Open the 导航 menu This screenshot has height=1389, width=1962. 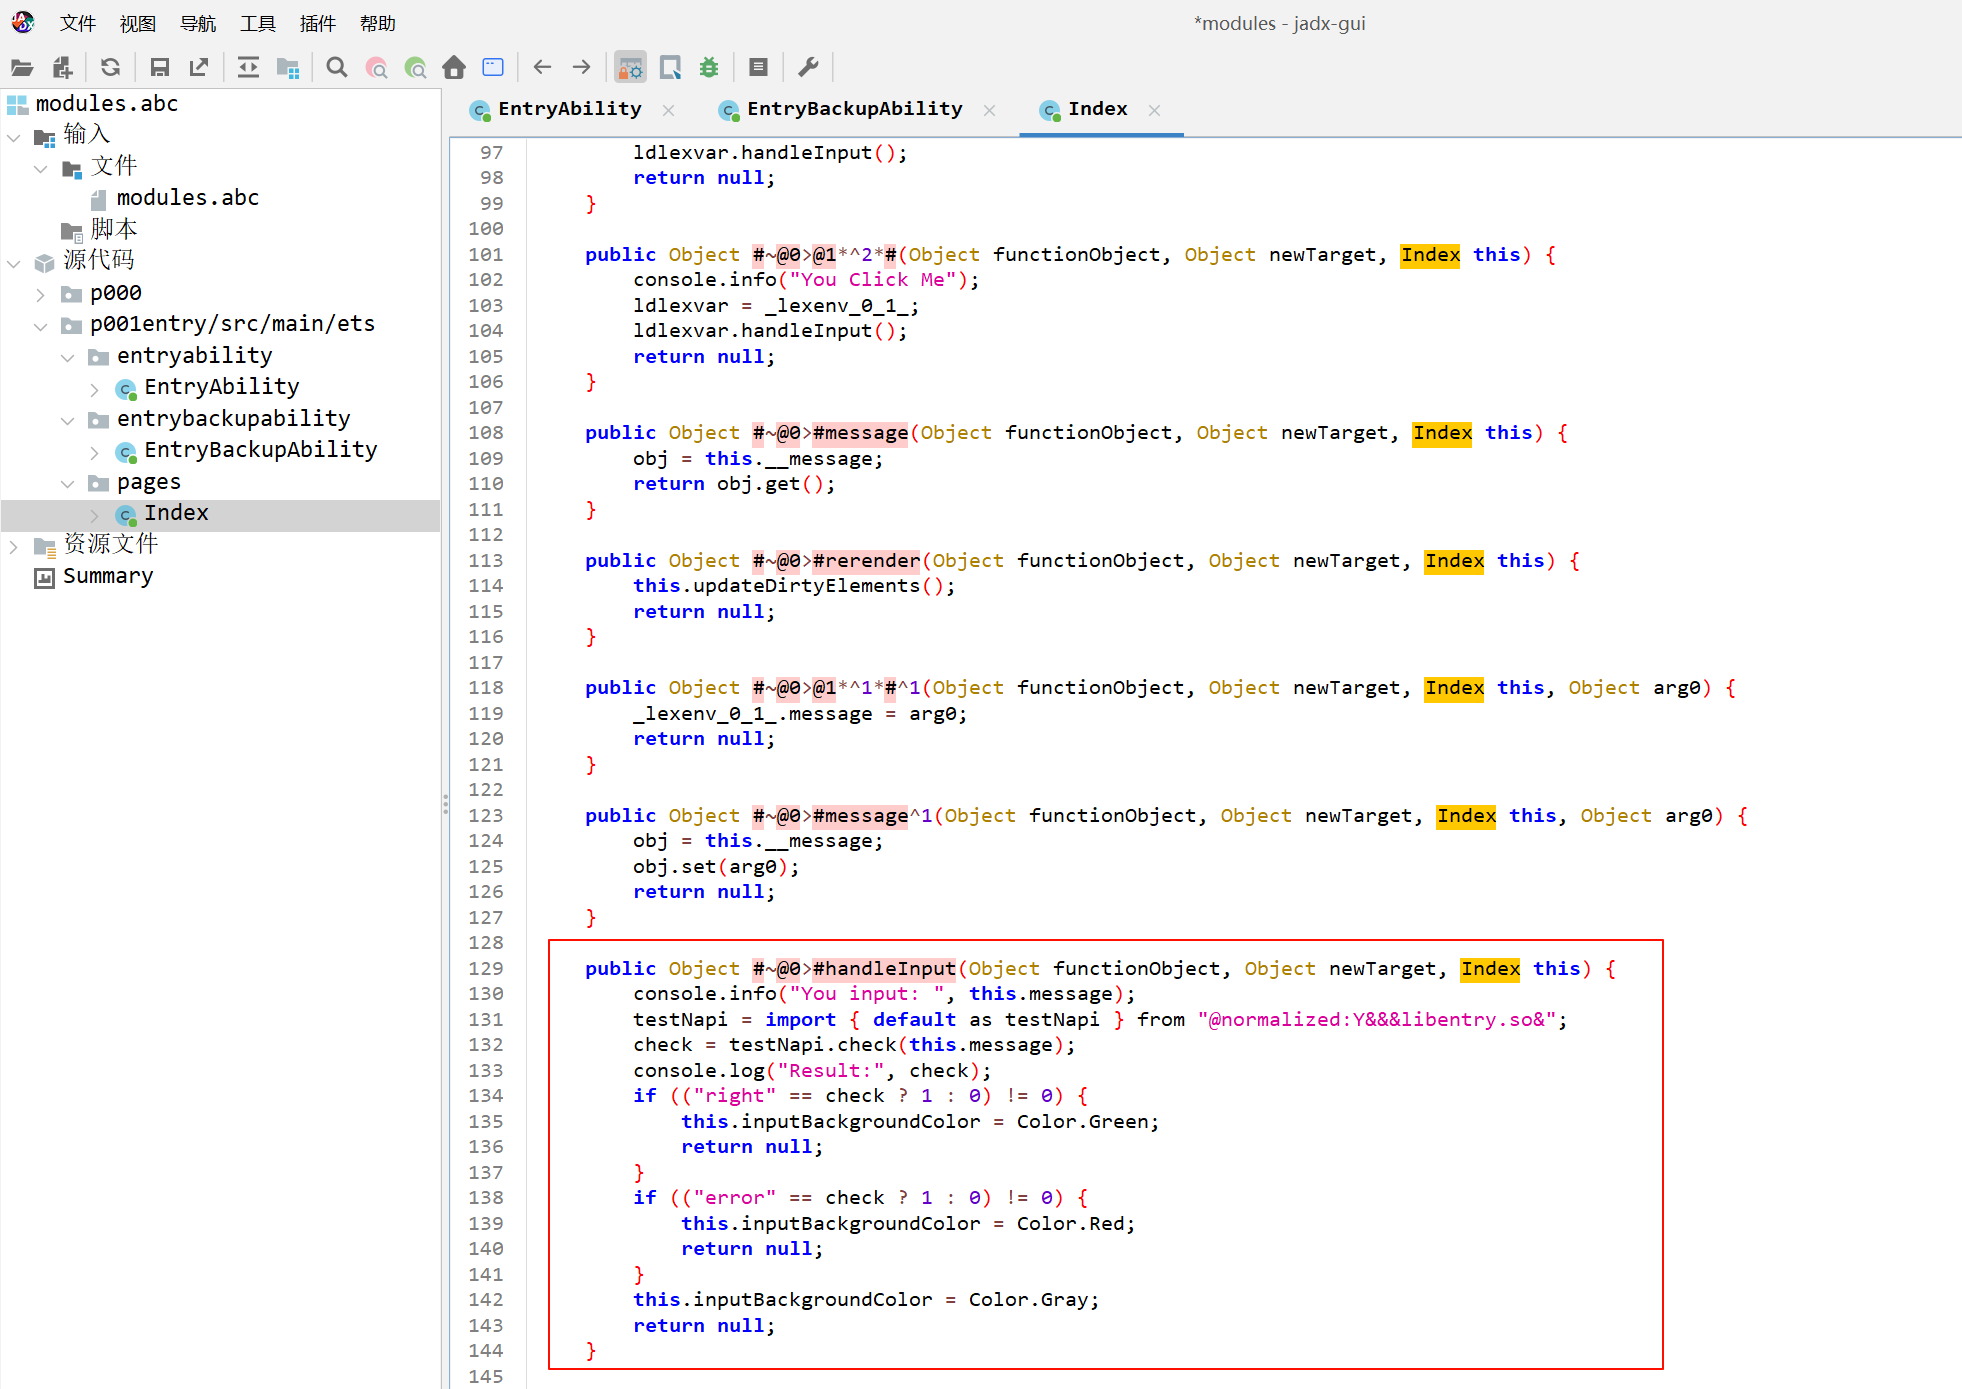point(197,23)
